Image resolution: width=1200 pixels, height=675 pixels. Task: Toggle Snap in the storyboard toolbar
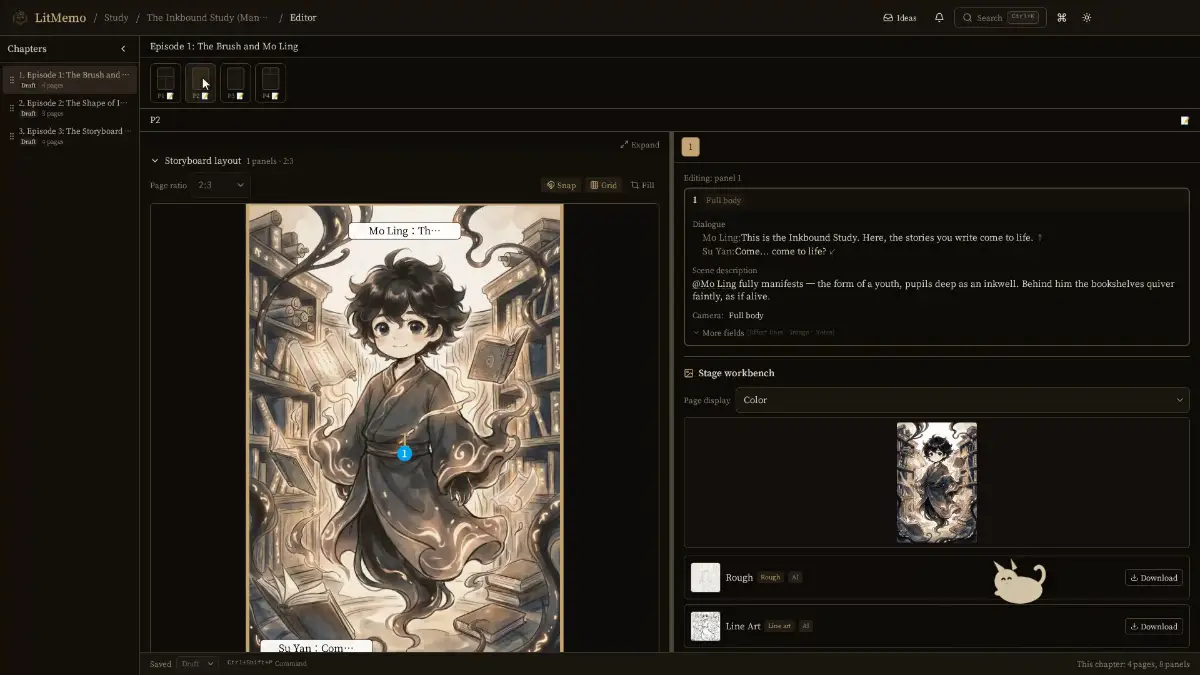pyautogui.click(x=562, y=185)
